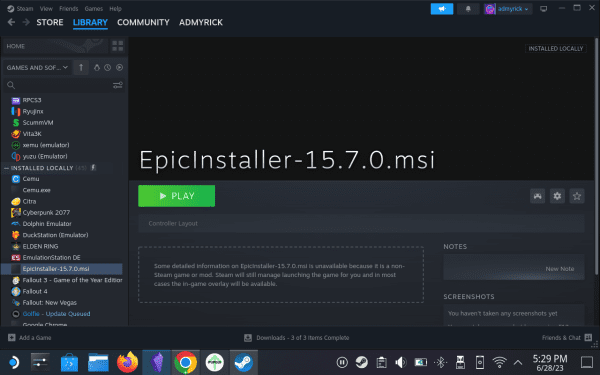This screenshot has width=600, height=375.
Task: Open the Bluetooth tray icon
Action: (x=440, y=362)
